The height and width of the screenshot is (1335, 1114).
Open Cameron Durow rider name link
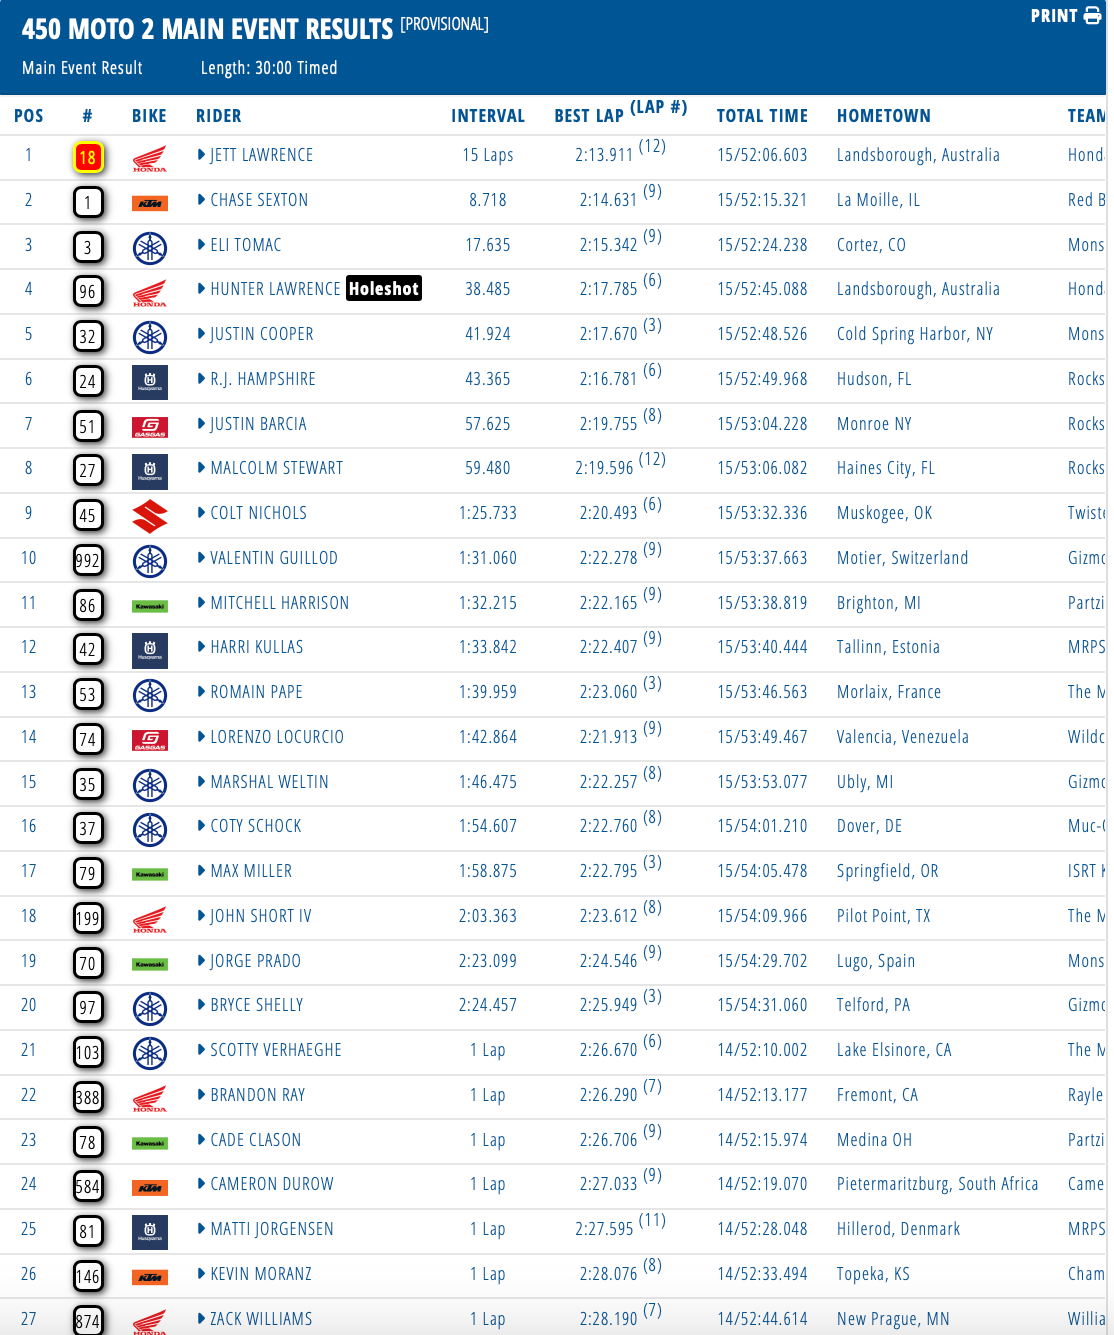click(272, 1184)
